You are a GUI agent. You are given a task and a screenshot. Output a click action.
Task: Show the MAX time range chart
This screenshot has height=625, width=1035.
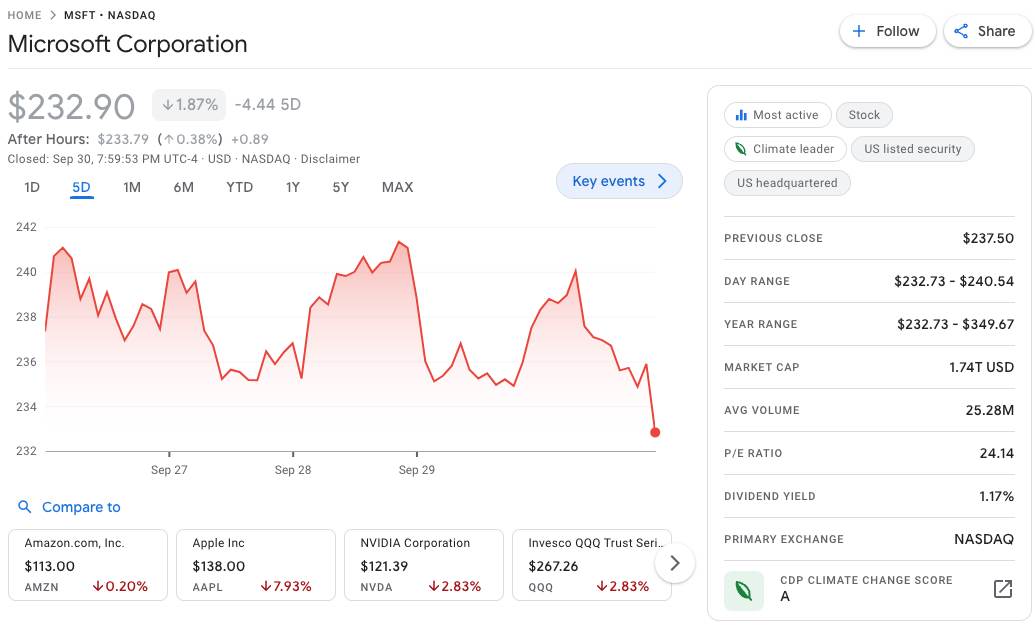[397, 187]
